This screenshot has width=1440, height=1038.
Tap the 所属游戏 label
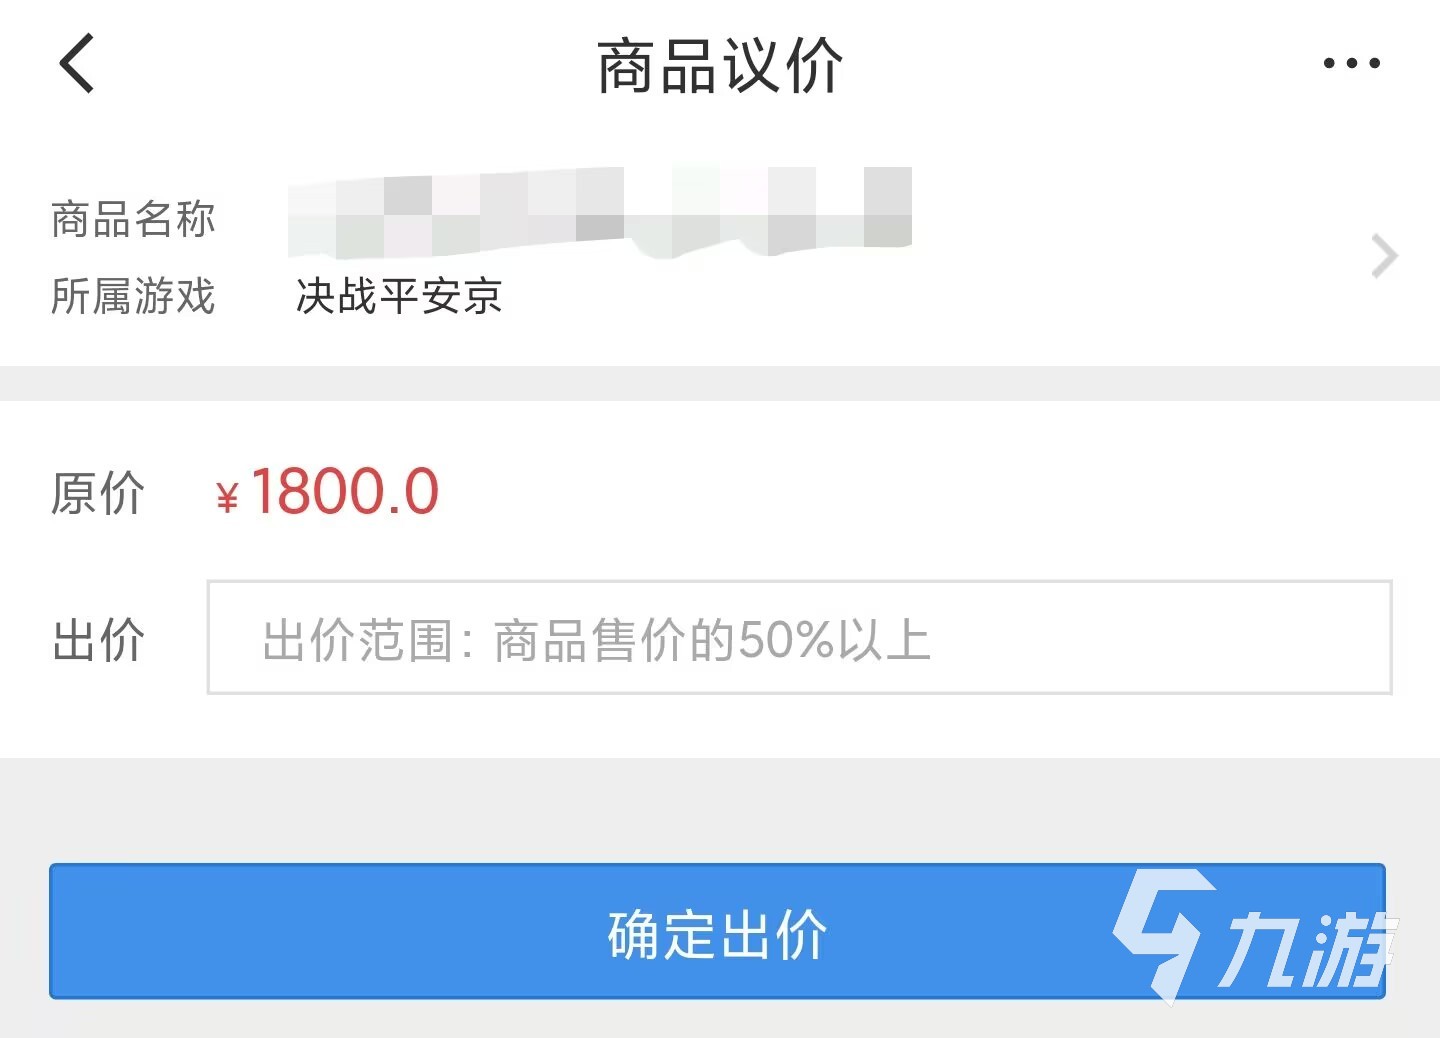tap(133, 296)
